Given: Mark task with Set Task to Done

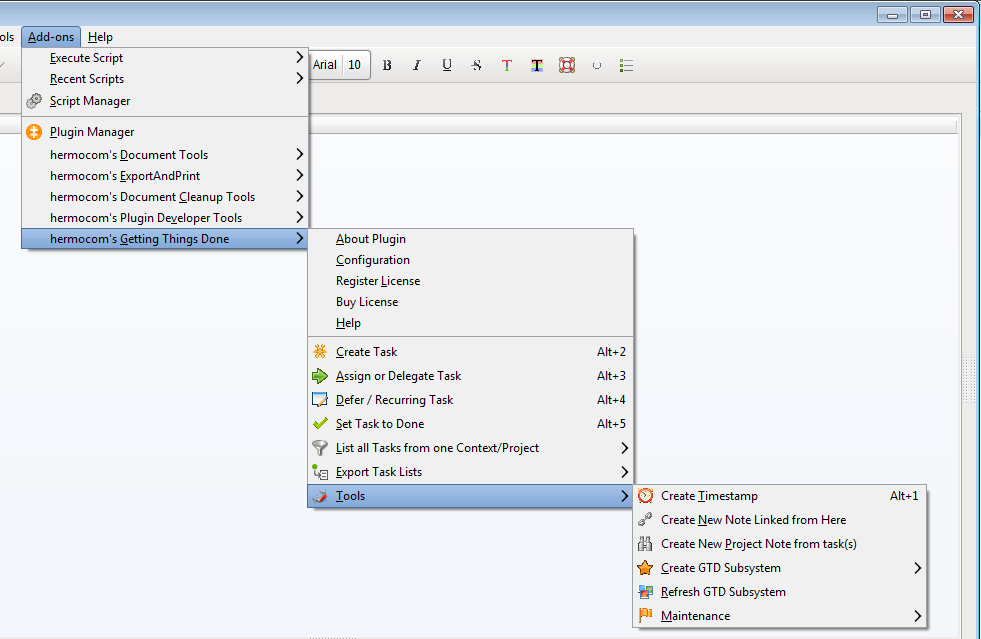Looking at the screenshot, I should 379,424.
